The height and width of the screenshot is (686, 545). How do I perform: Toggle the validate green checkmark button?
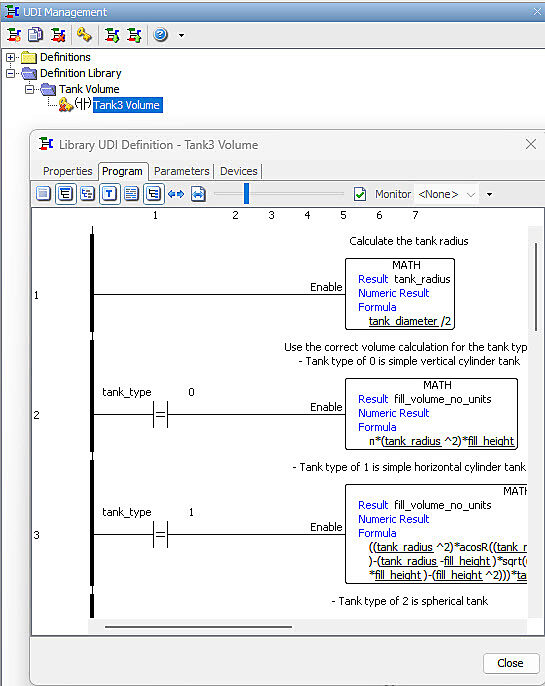tap(360, 194)
